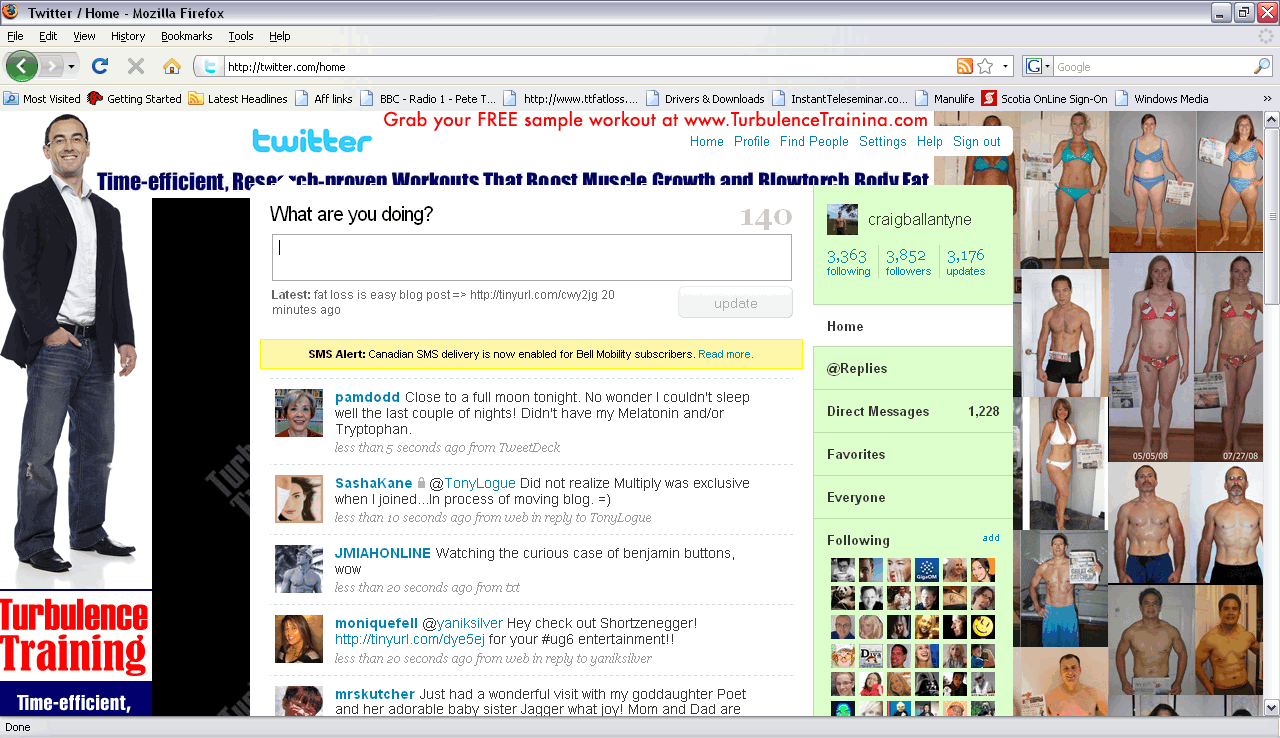Open the Getting Started bookmark
Screen dimensions: 1280x738
(135, 99)
